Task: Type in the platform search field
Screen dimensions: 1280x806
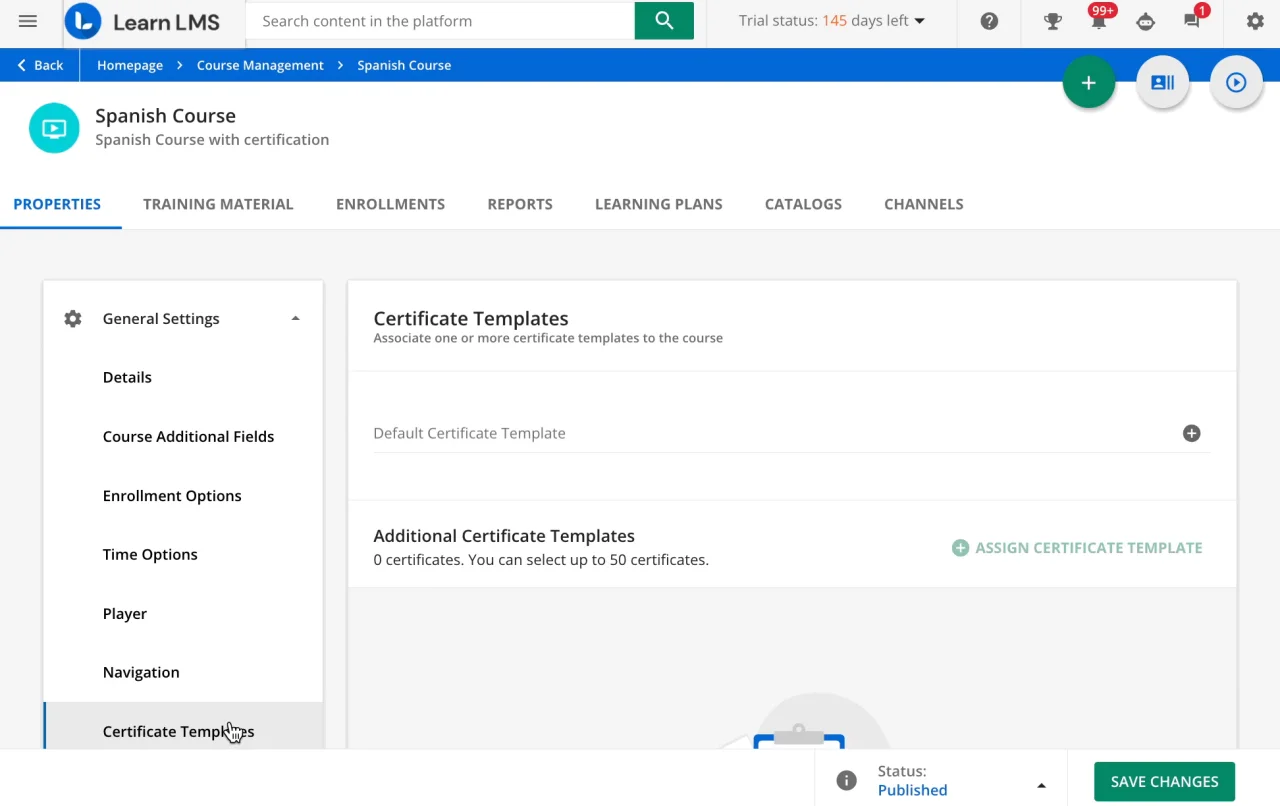Action: click(440, 21)
